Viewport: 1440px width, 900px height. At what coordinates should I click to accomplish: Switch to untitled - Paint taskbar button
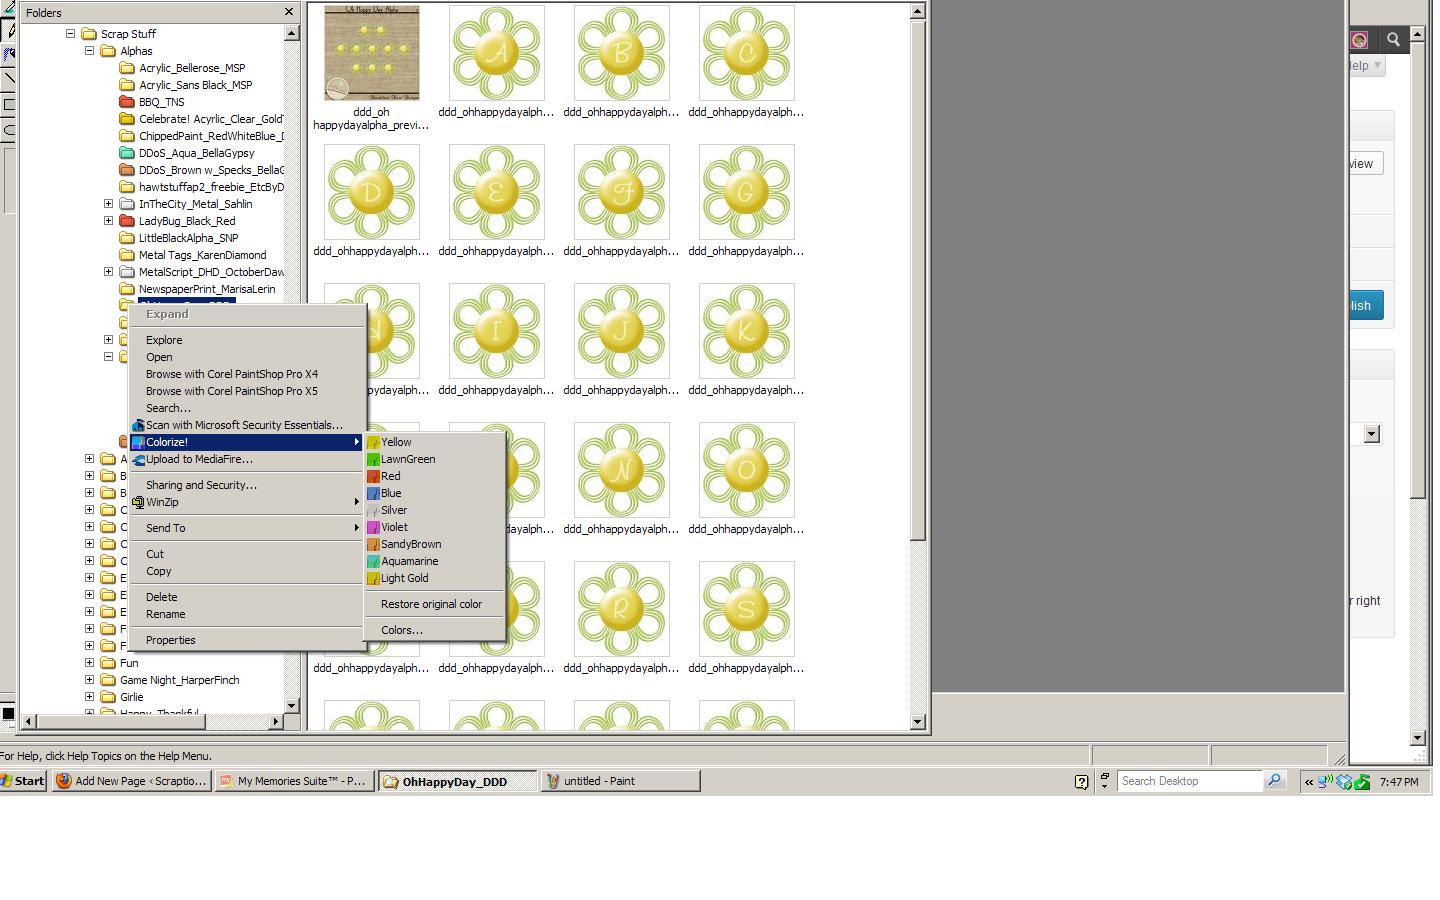tap(620, 781)
